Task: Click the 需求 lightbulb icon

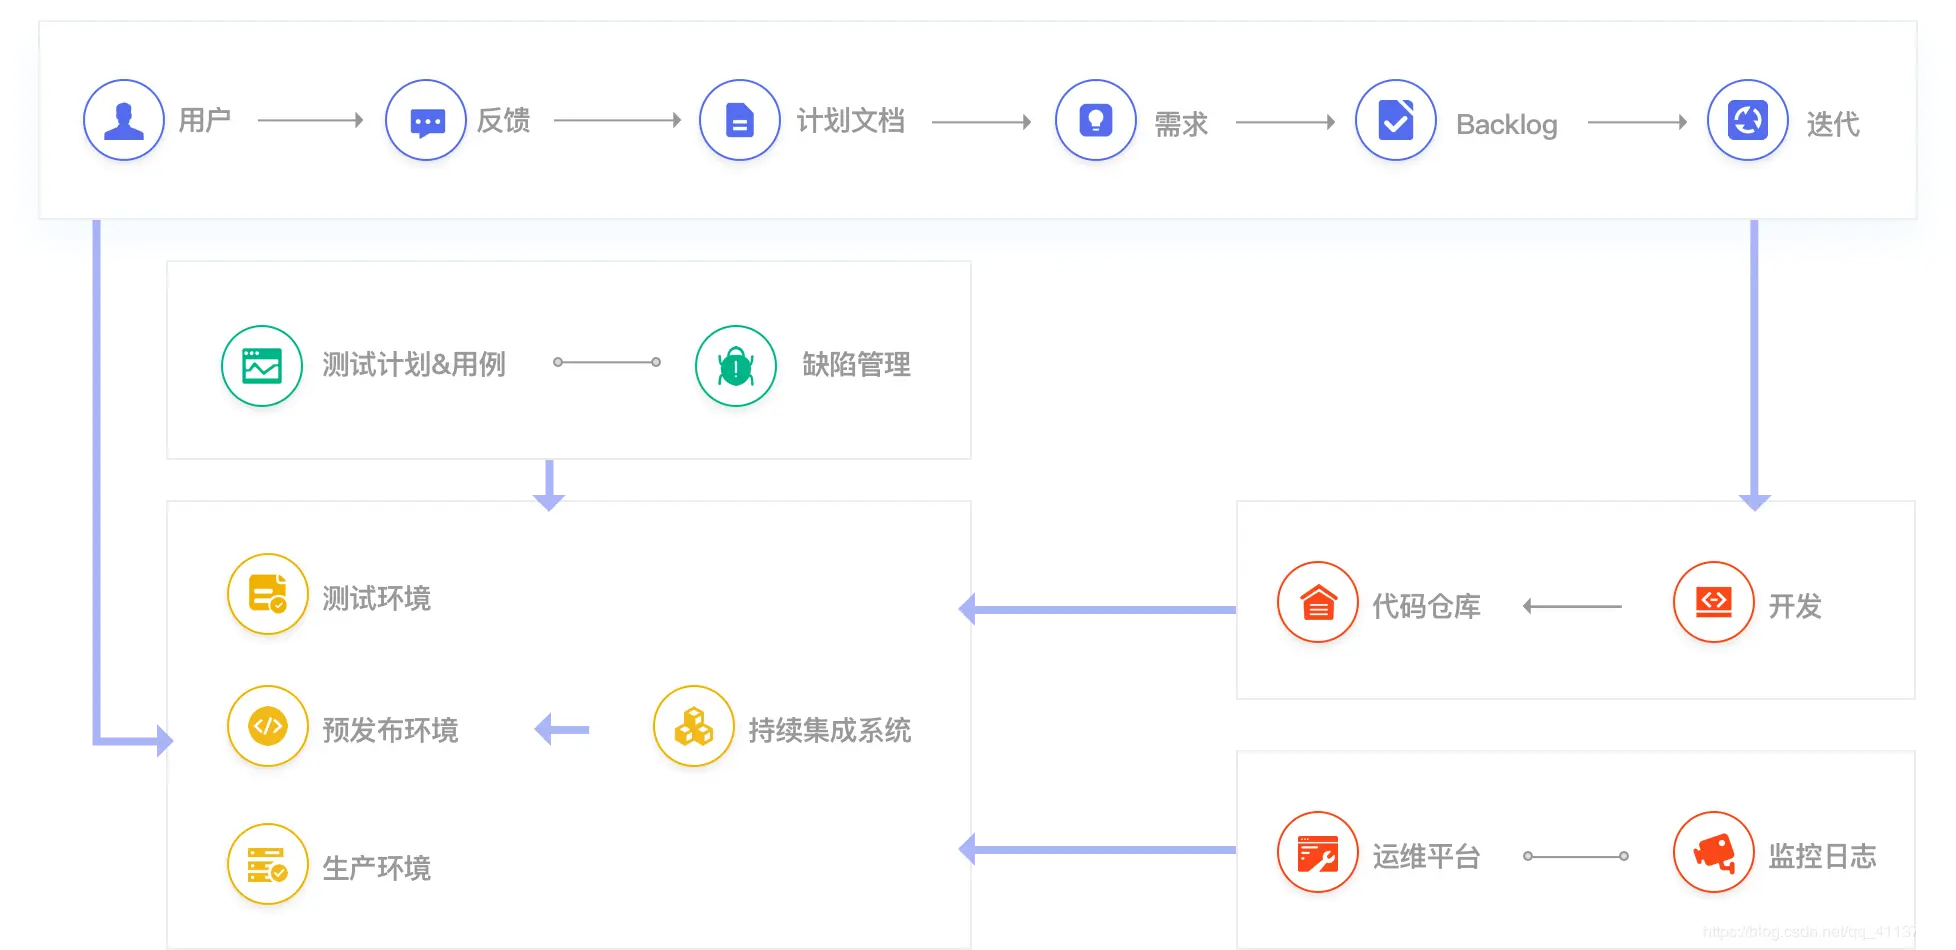Action: coord(1095,119)
